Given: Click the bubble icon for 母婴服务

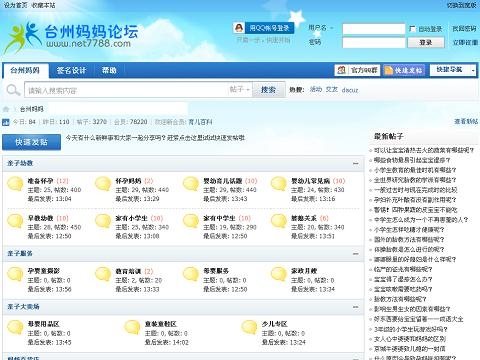Looking at the screenshot, I should [x=191, y=274].
